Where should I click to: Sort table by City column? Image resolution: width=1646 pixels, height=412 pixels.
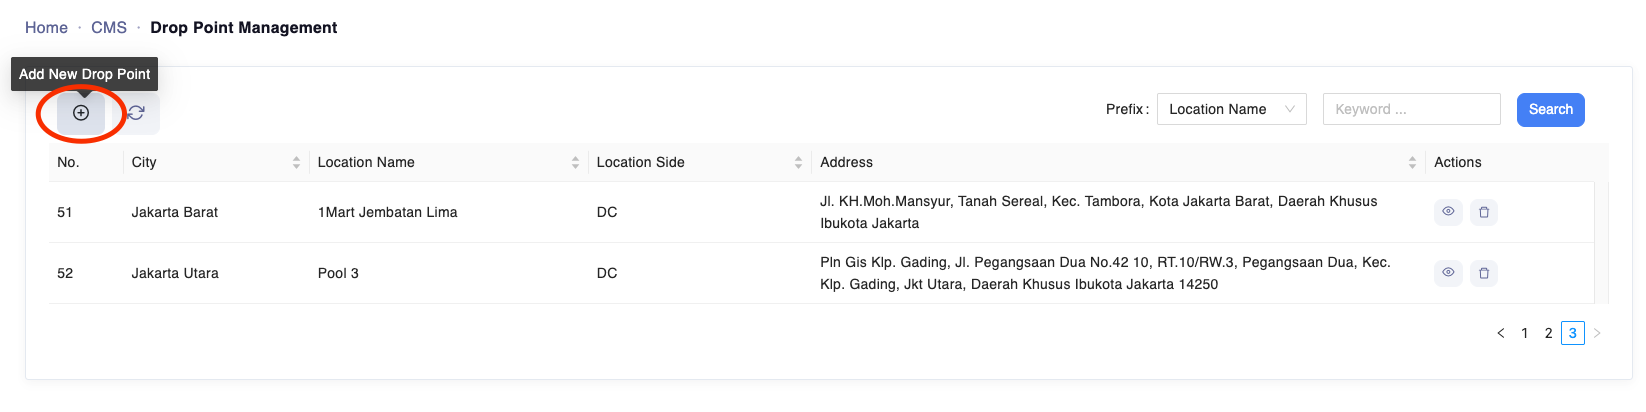296,162
